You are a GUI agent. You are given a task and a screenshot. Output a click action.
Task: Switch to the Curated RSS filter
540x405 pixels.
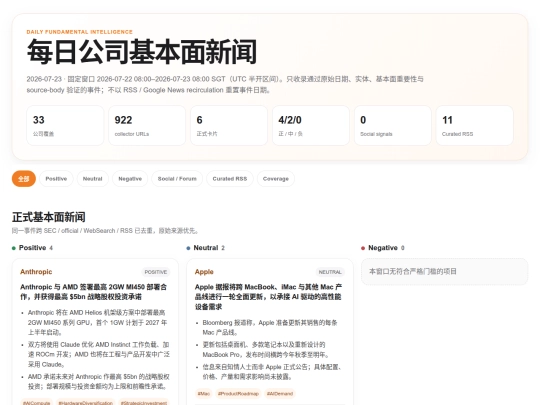tap(230, 179)
